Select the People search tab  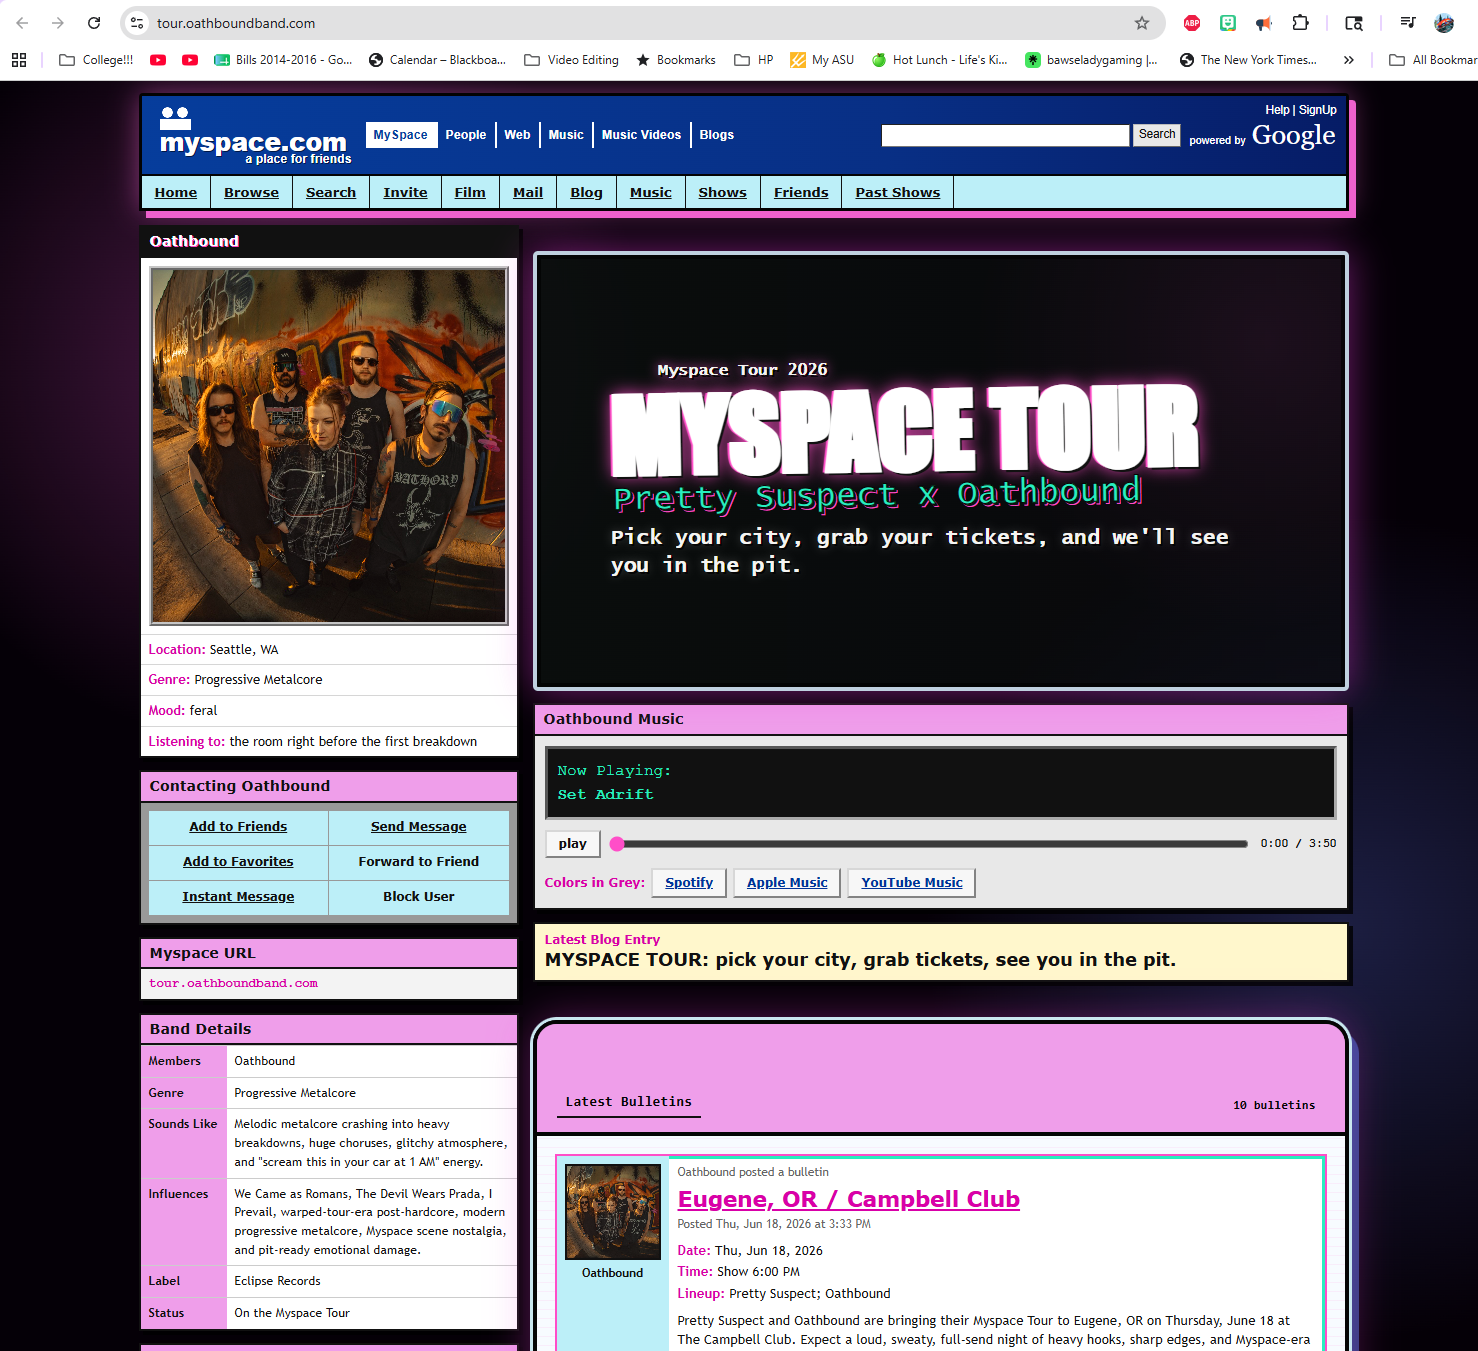pos(466,135)
